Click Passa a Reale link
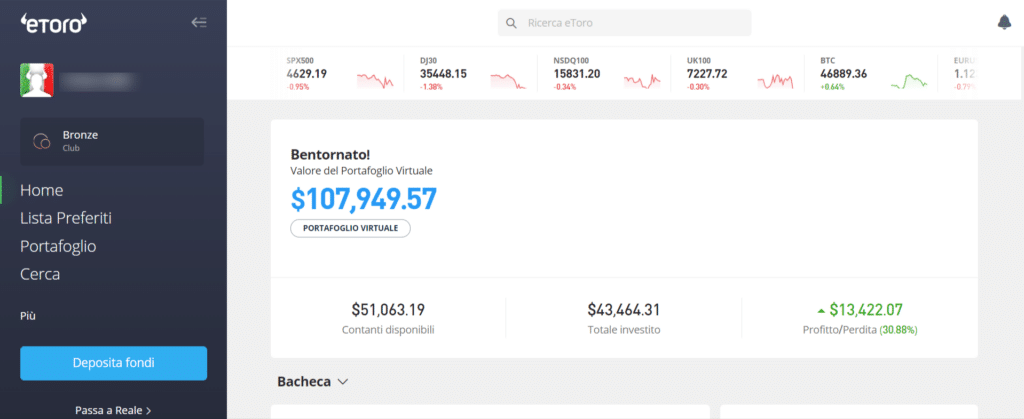The image size is (1024, 419). tap(113, 411)
